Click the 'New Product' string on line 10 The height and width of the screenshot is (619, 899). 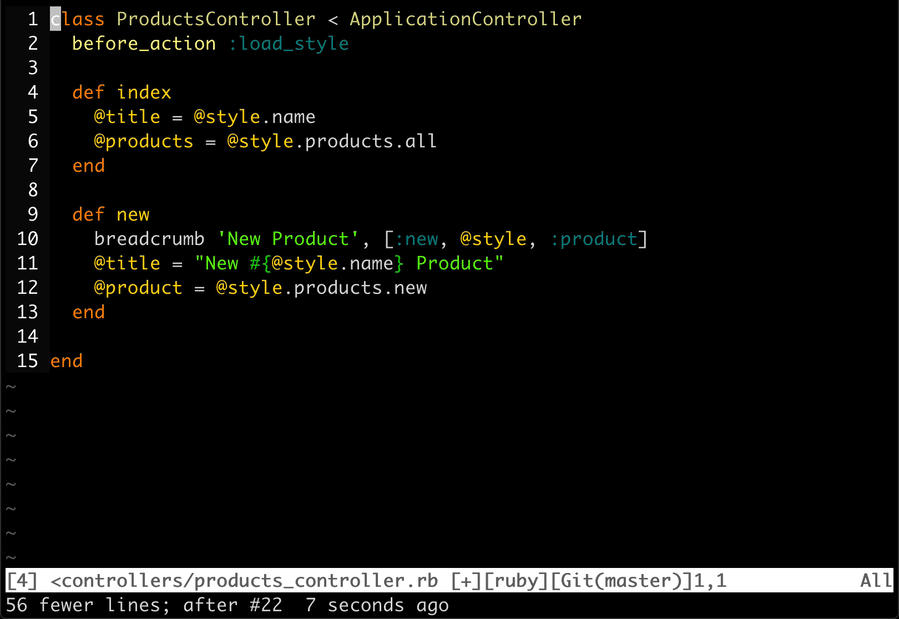(x=288, y=238)
